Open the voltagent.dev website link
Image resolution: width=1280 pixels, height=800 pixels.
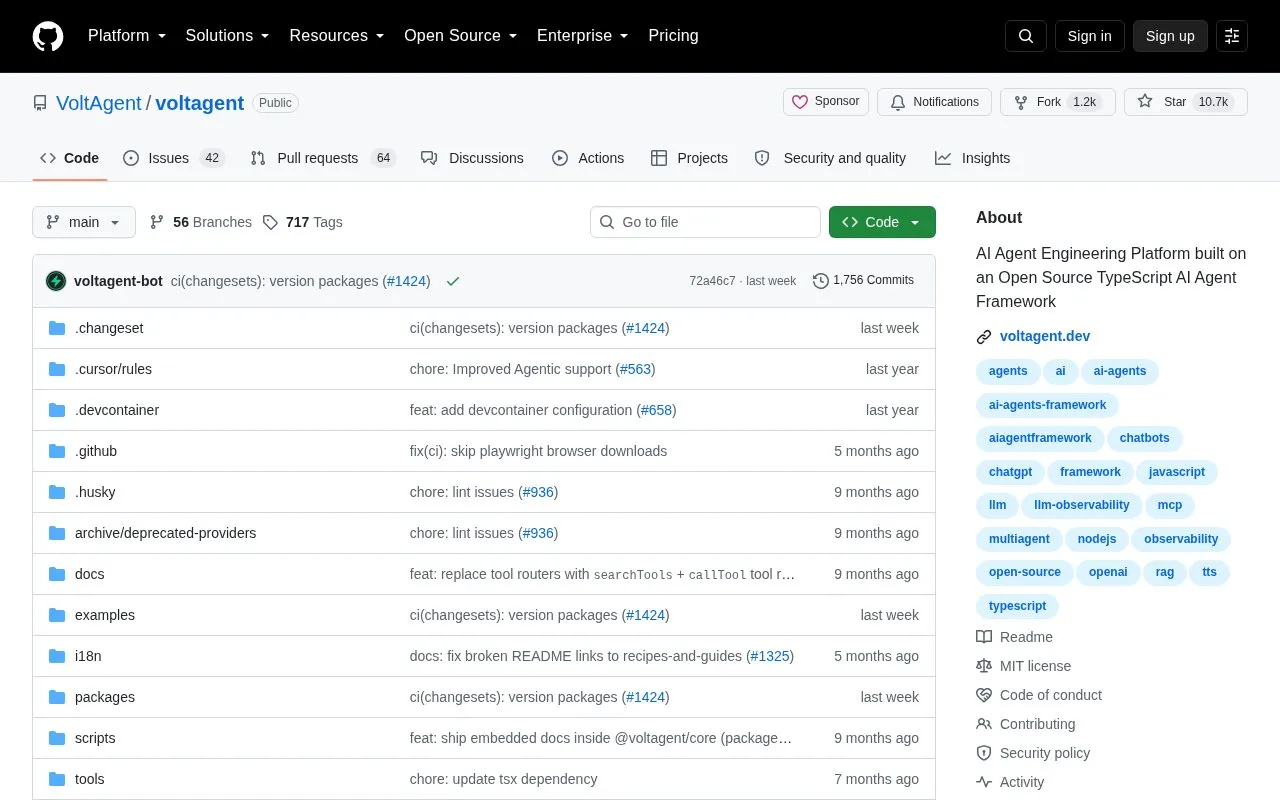(1045, 336)
